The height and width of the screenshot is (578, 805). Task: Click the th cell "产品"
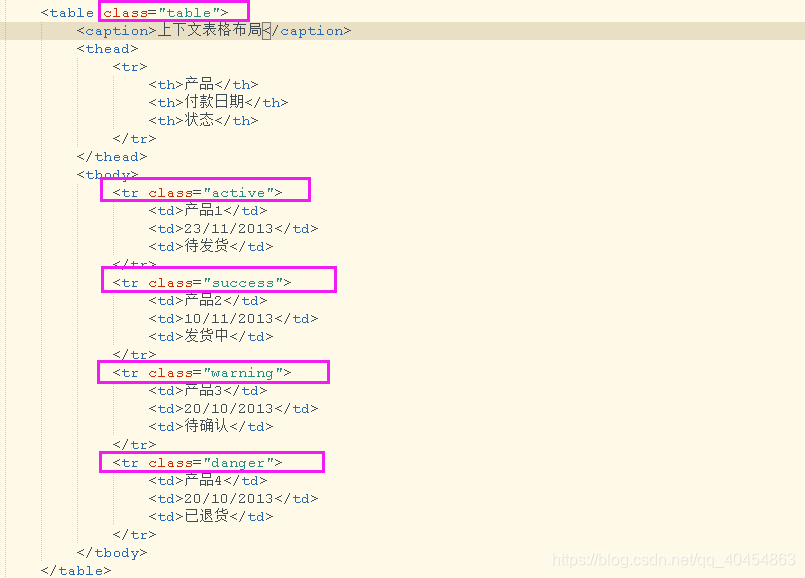(203, 84)
